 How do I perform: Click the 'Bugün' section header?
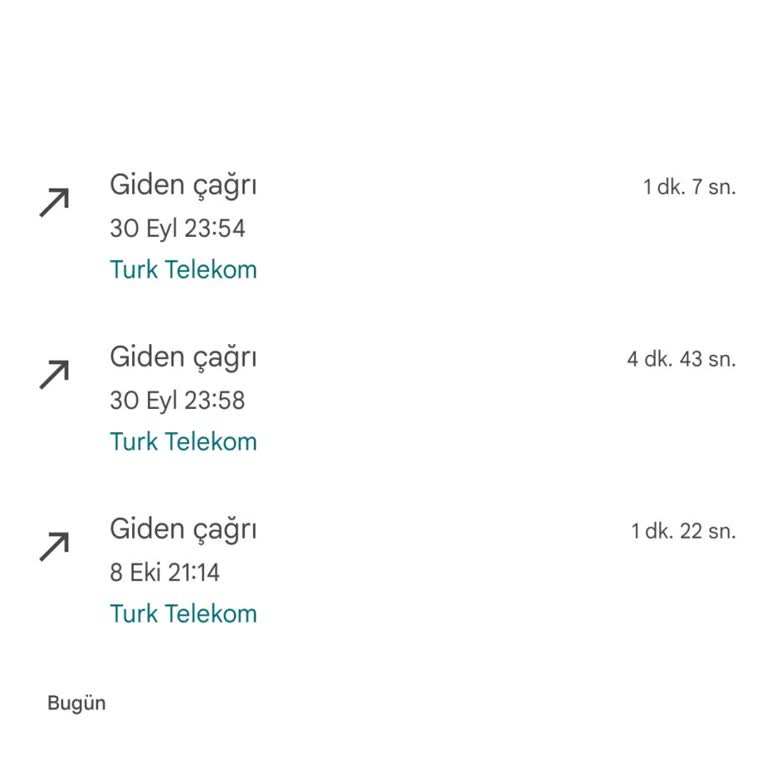pos(76,703)
